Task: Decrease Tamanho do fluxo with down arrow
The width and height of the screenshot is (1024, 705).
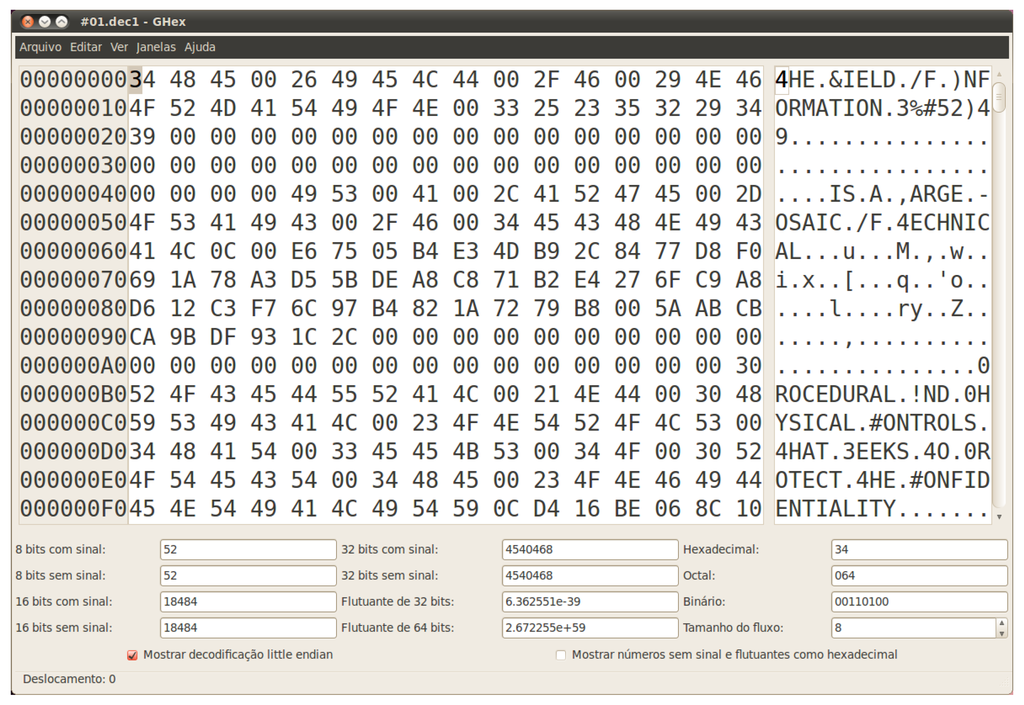Action: point(1002,633)
